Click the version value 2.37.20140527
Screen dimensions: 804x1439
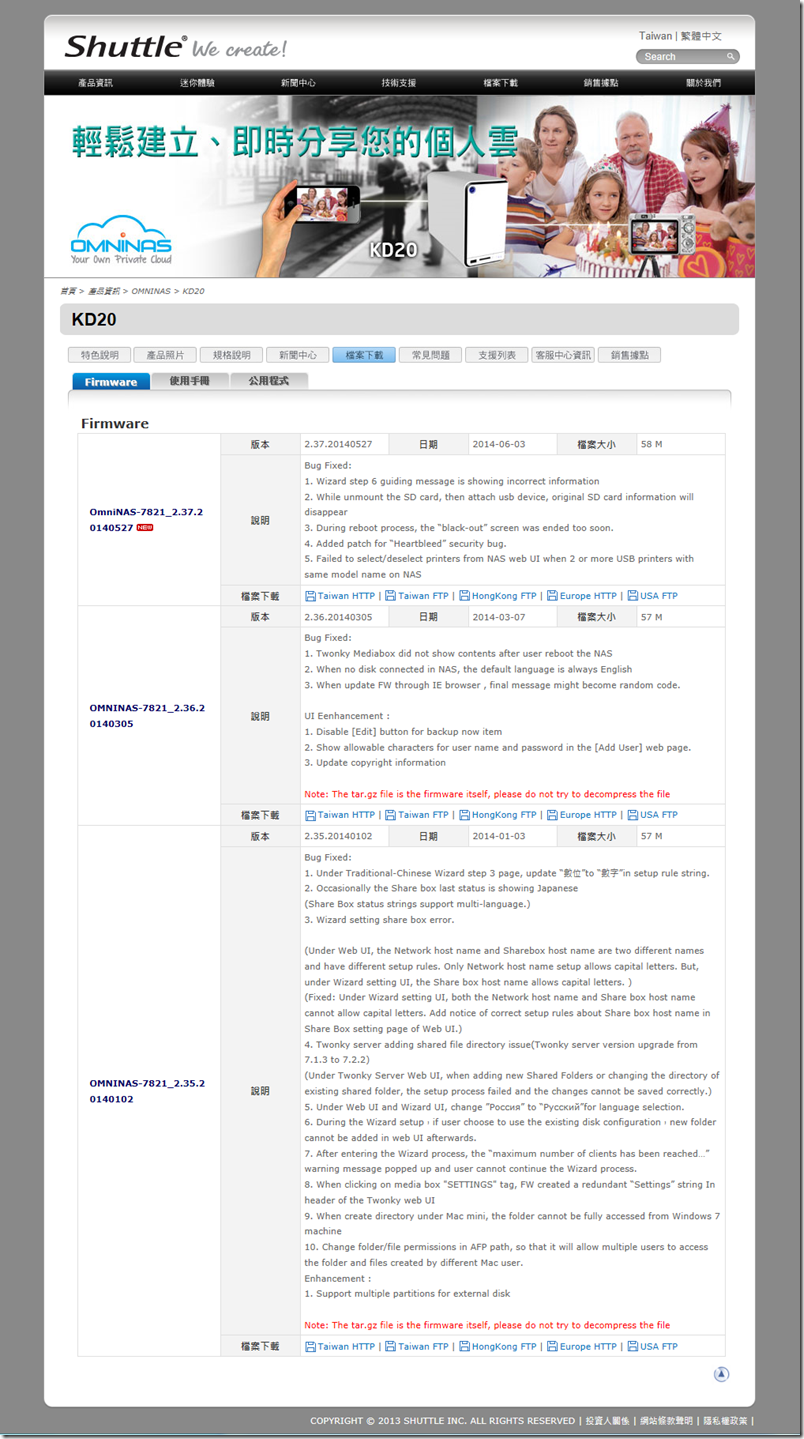pos(338,444)
